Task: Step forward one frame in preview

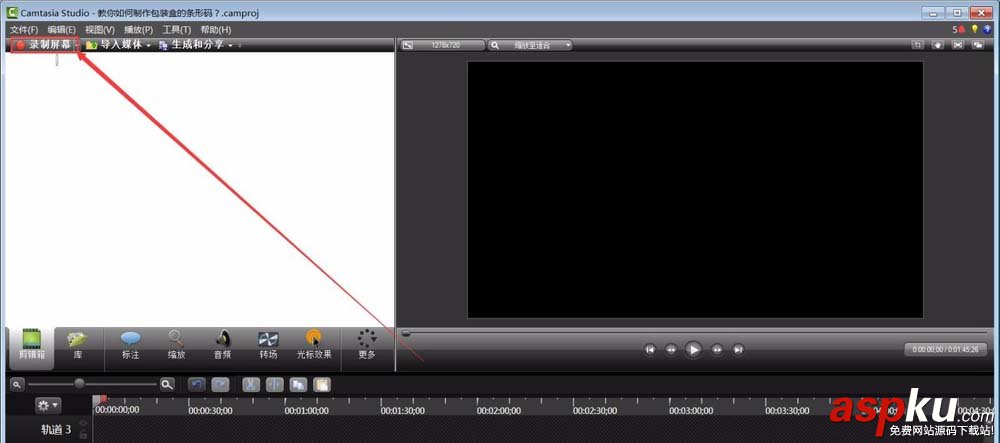Action: pos(717,349)
